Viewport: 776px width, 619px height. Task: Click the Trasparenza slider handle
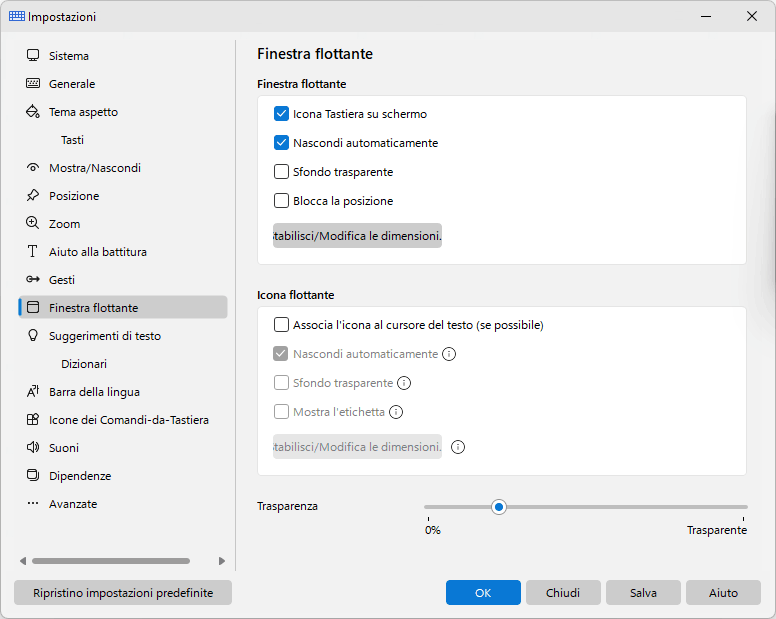[x=499, y=507]
